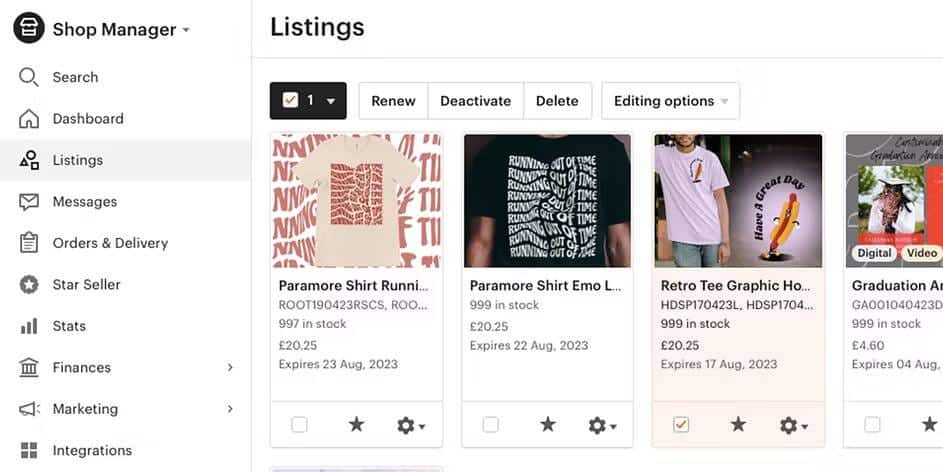Image resolution: width=943 pixels, height=472 pixels.
Task: Click the Deactivate button
Action: (x=475, y=101)
